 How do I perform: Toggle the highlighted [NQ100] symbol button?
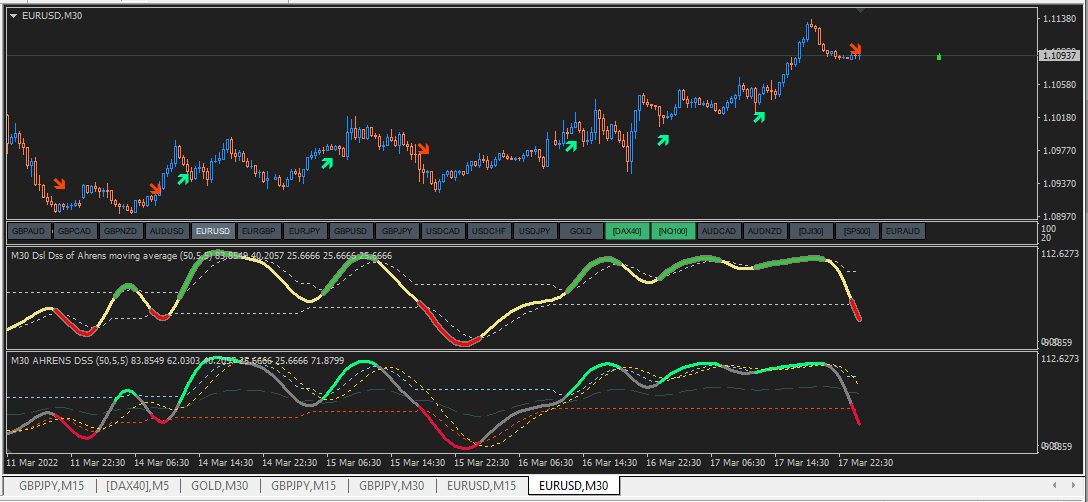point(672,231)
